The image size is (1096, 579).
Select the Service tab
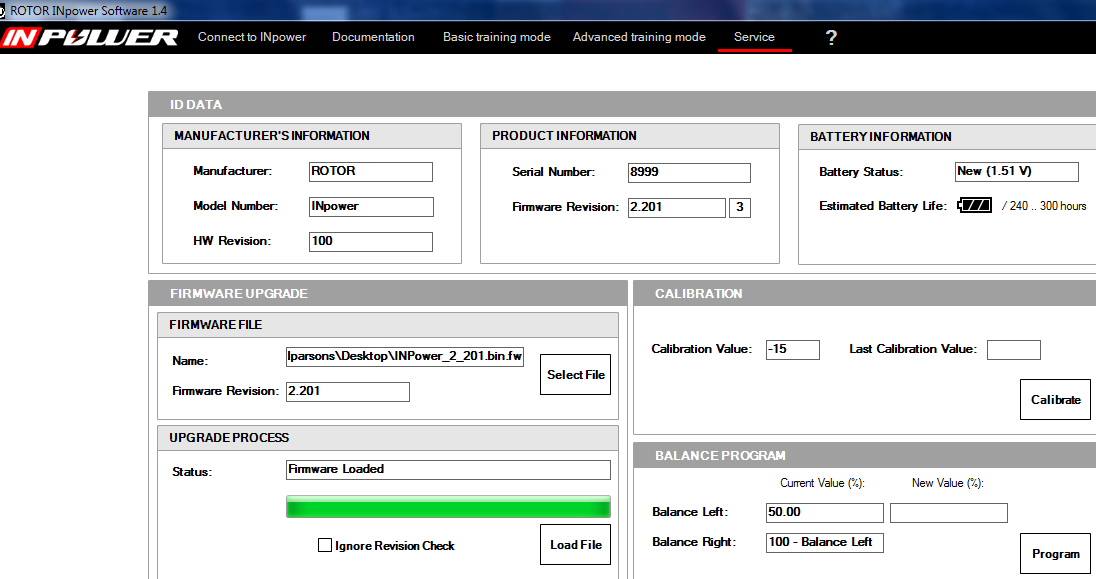tap(754, 36)
